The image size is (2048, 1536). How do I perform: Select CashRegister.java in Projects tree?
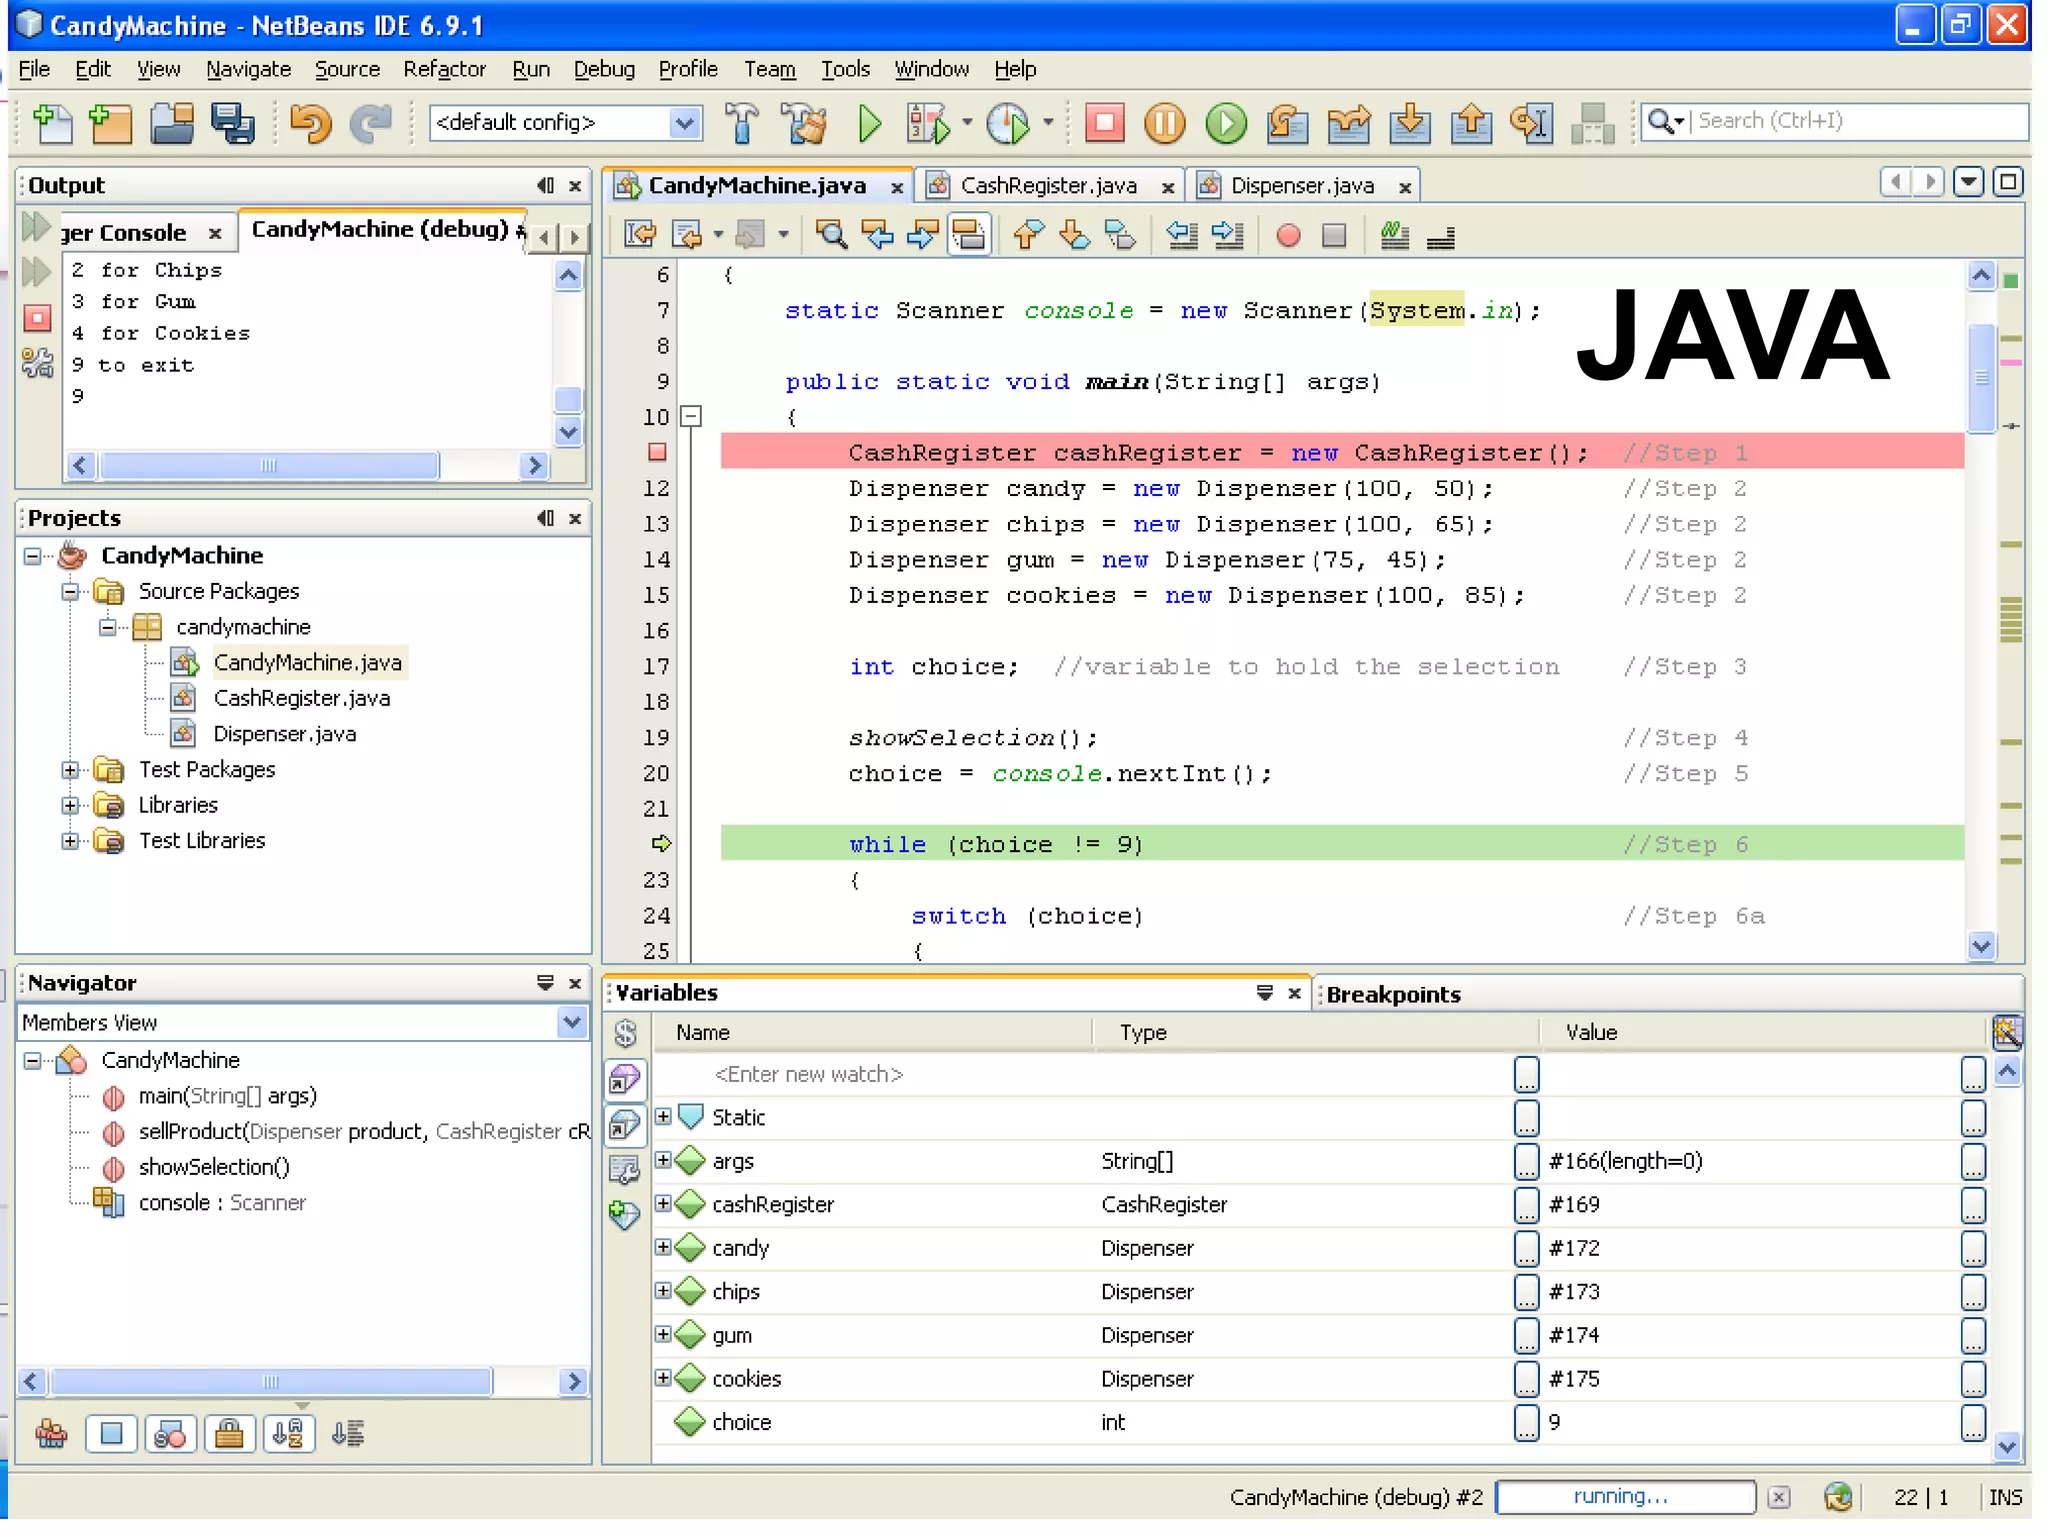tap(301, 698)
